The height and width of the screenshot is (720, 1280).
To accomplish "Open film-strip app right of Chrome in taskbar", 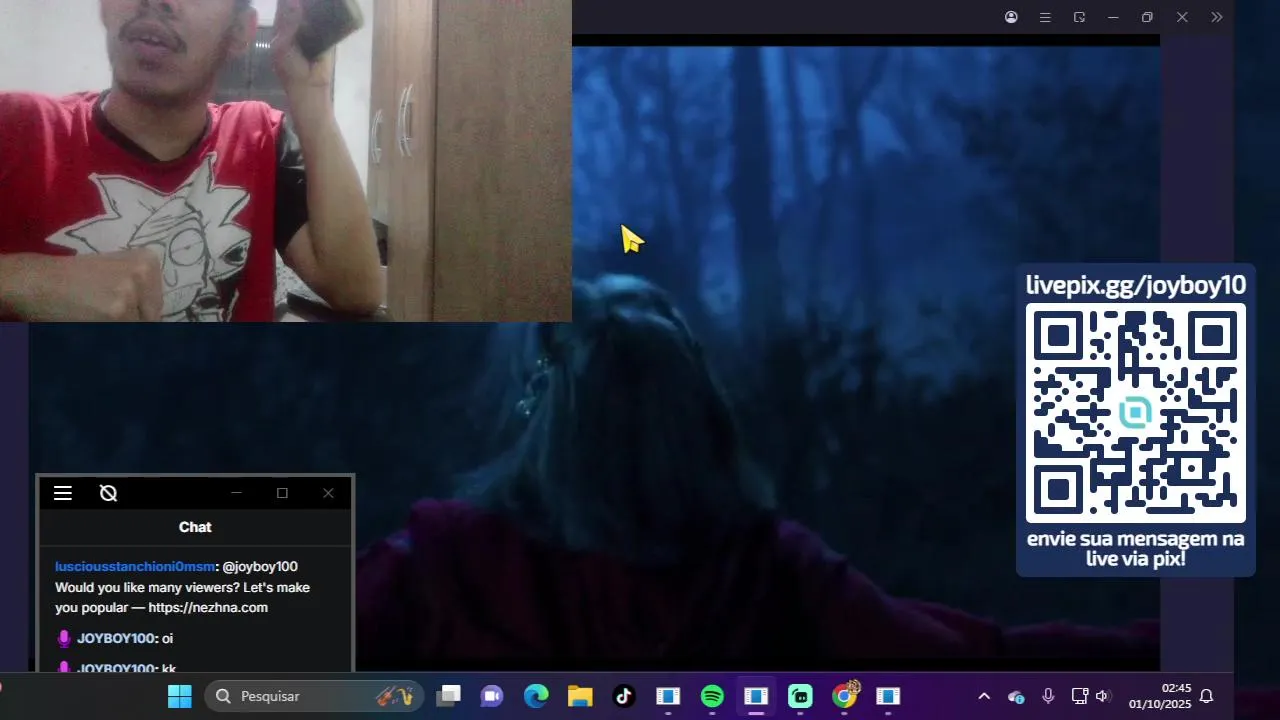I will (x=888, y=696).
